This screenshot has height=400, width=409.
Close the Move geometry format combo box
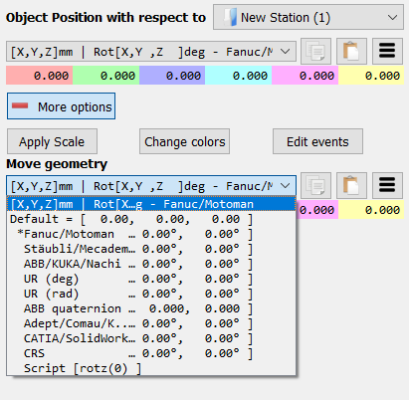pos(151,186)
